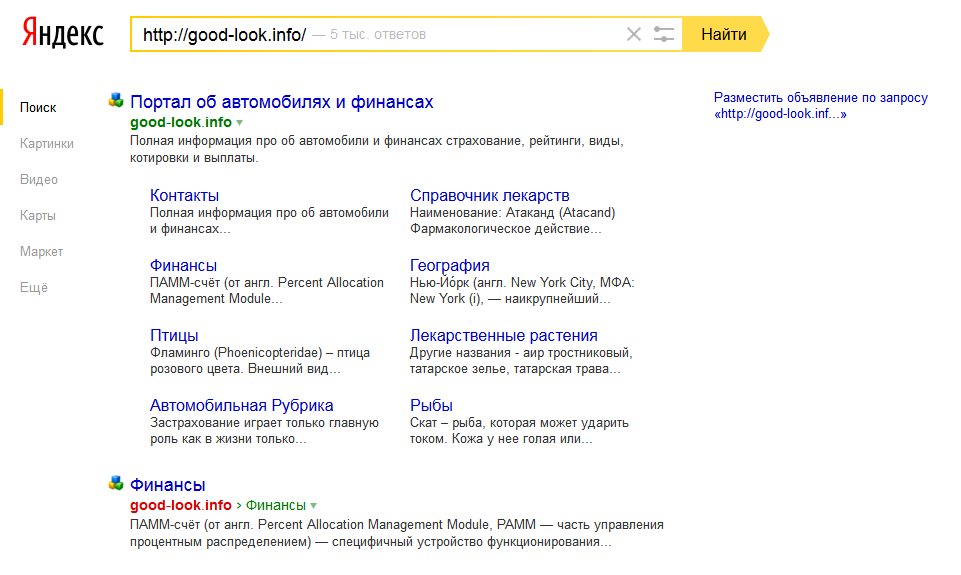Switch to Картинки in the sidebar

pos(47,143)
